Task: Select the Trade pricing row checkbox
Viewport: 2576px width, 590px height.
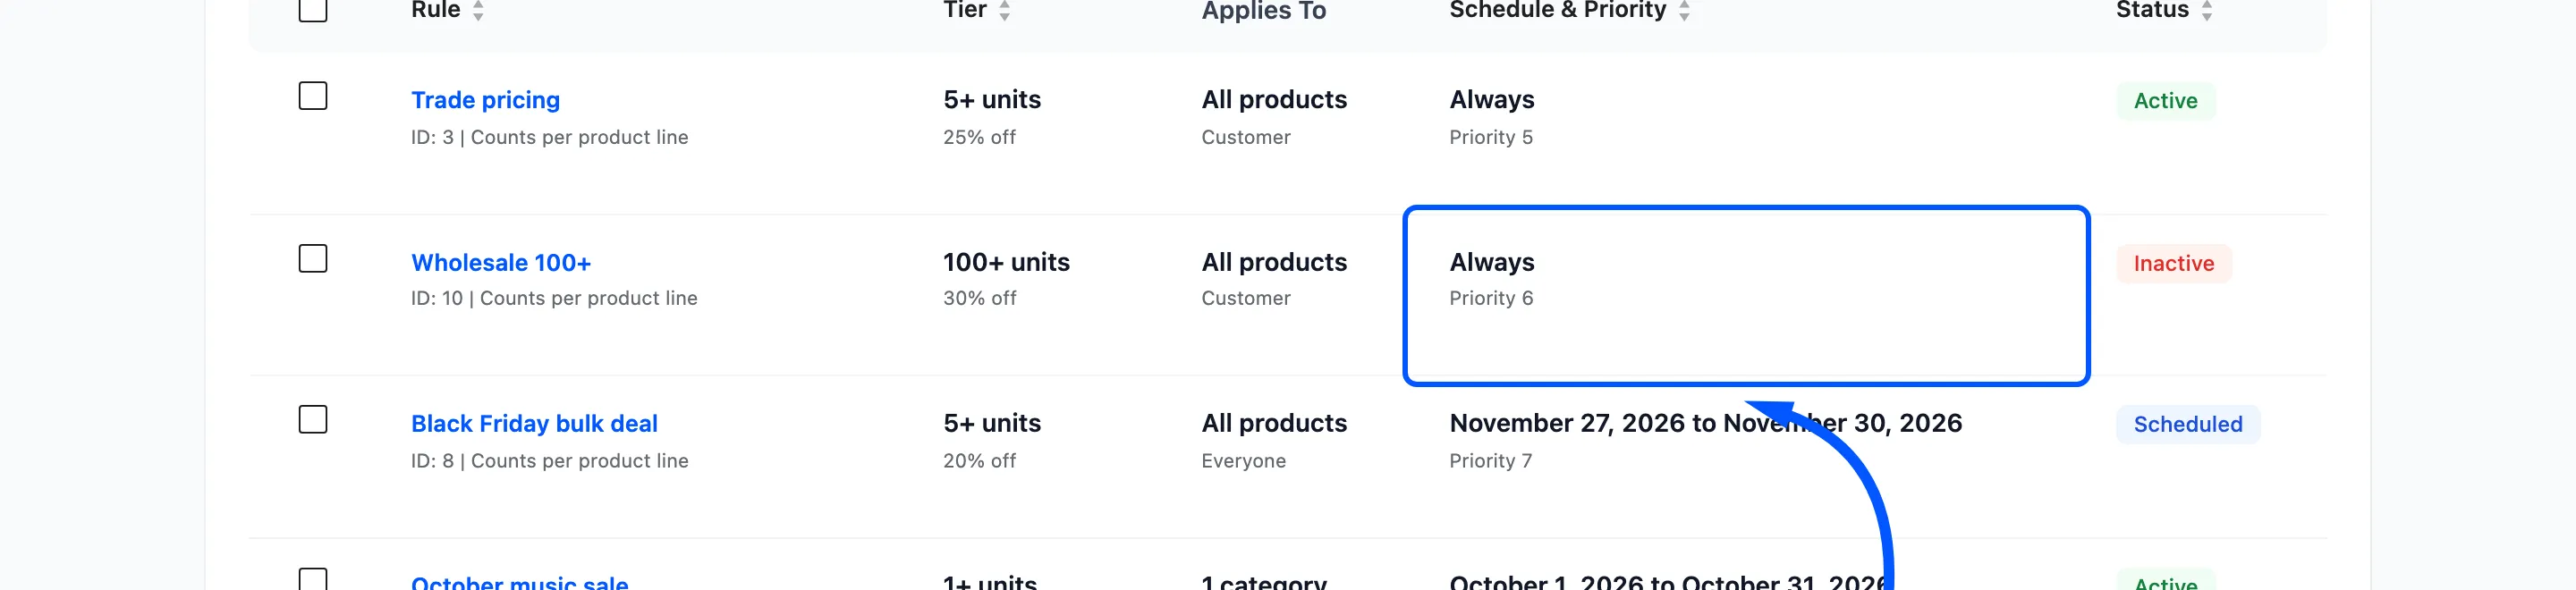Action: click(313, 96)
